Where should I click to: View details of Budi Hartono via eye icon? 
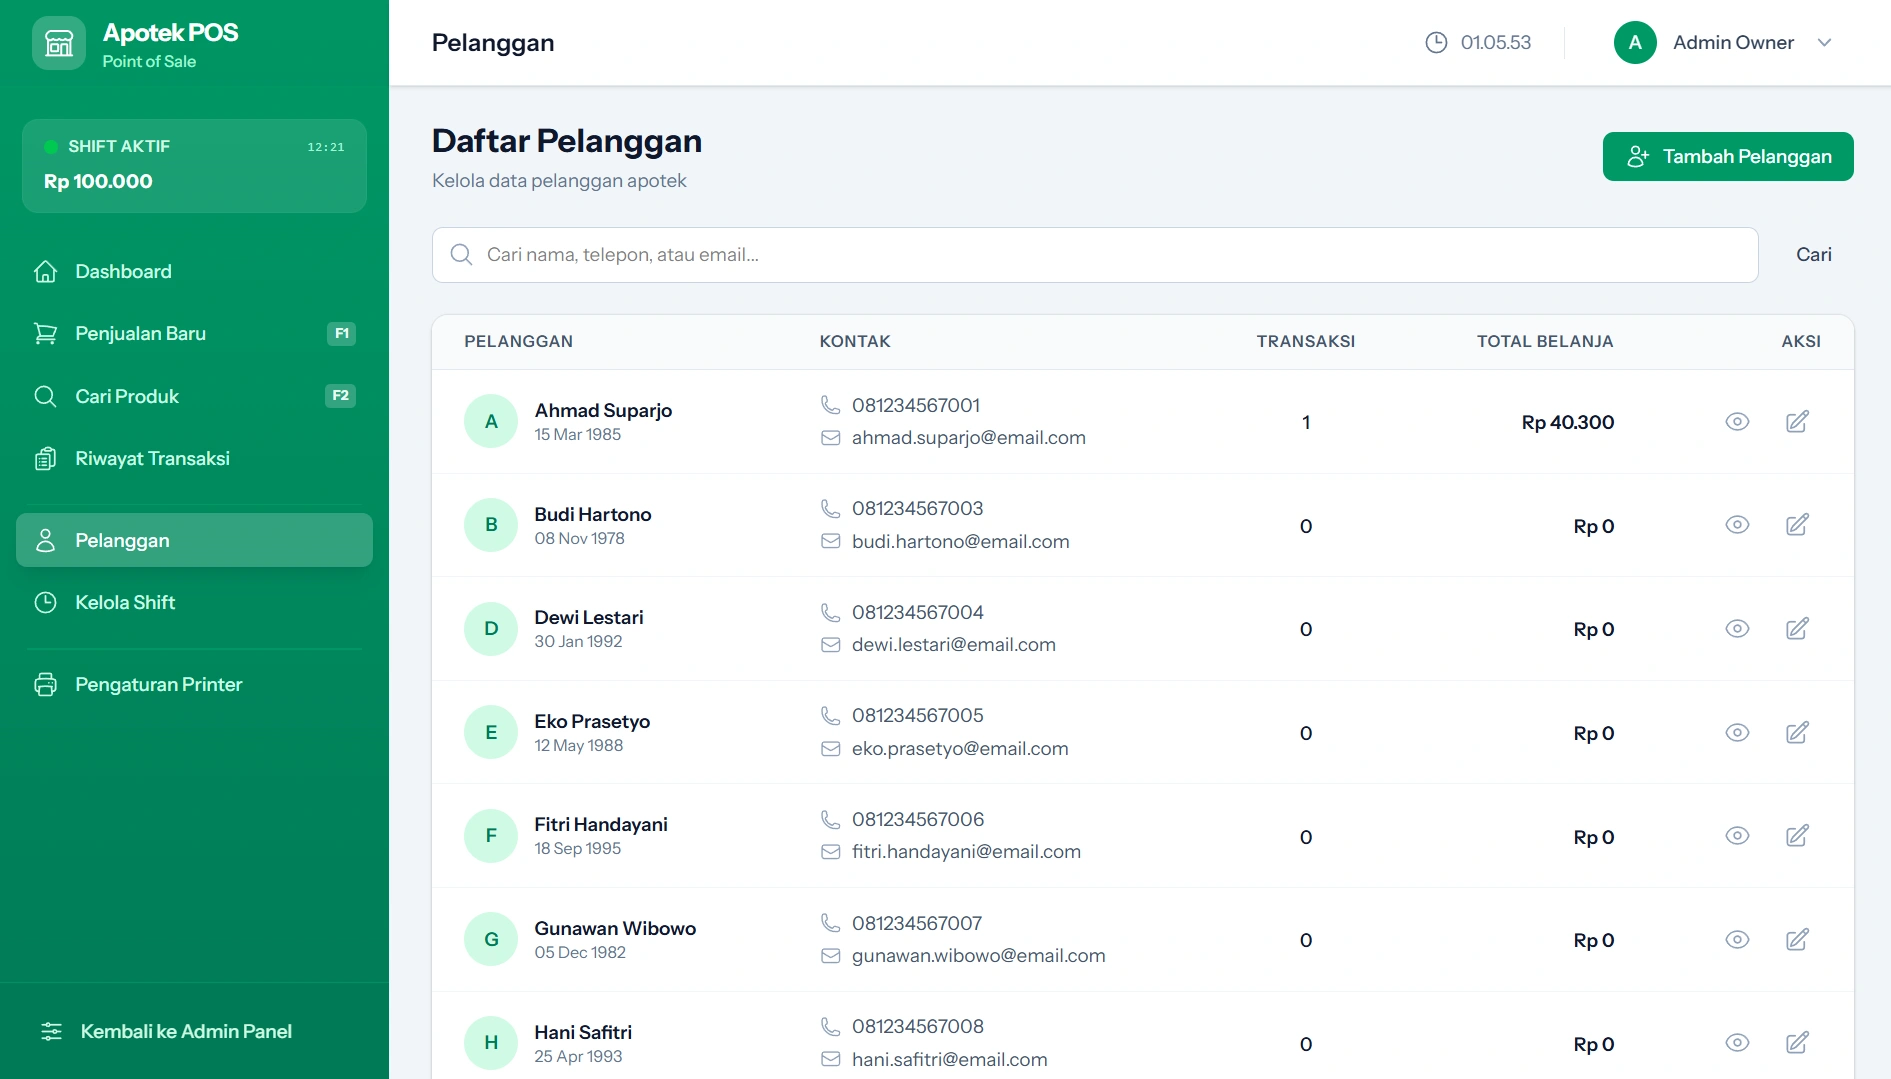click(1737, 525)
